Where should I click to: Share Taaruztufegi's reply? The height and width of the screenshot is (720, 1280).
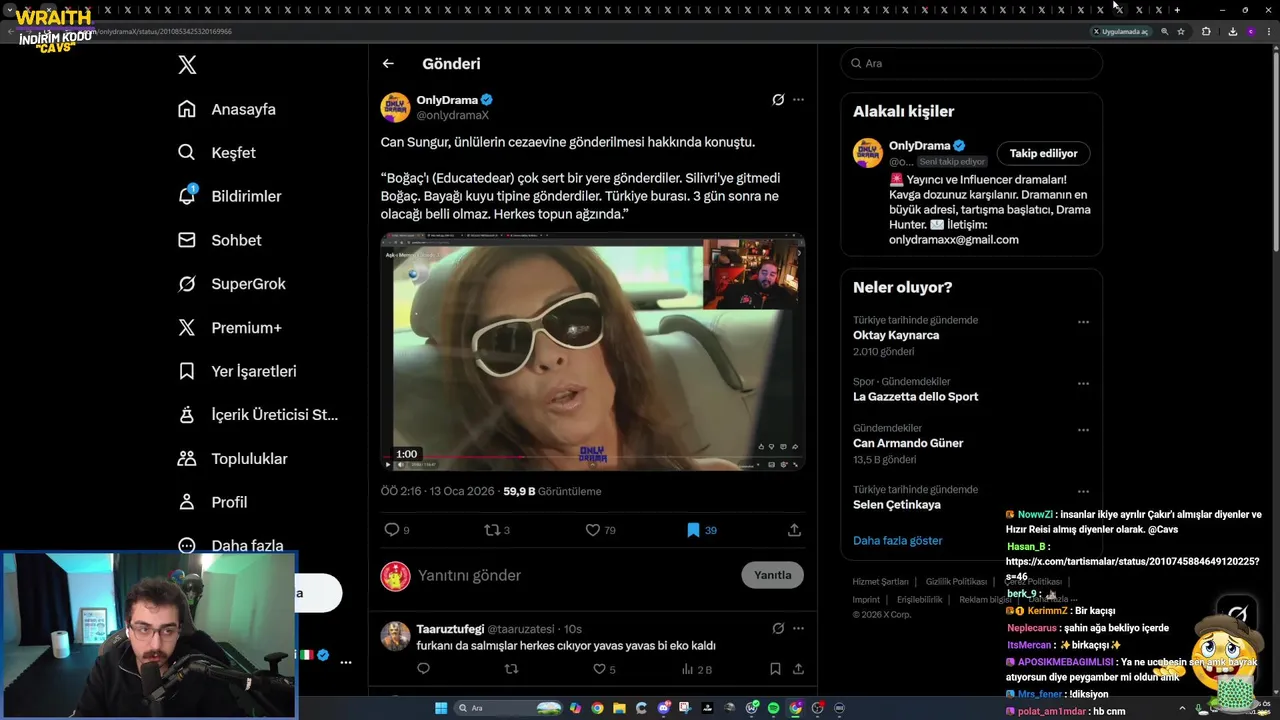798,669
